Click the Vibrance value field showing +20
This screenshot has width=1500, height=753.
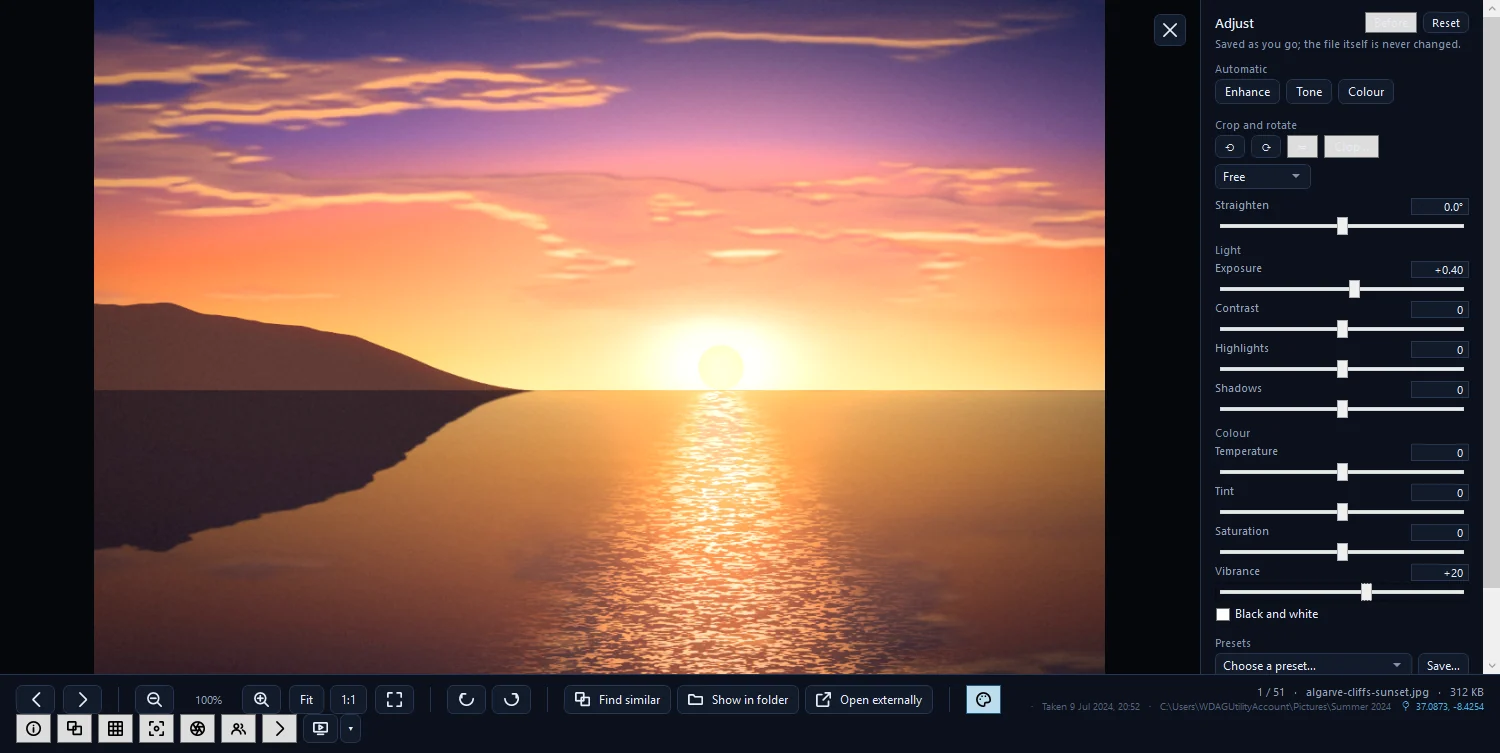(x=1440, y=573)
